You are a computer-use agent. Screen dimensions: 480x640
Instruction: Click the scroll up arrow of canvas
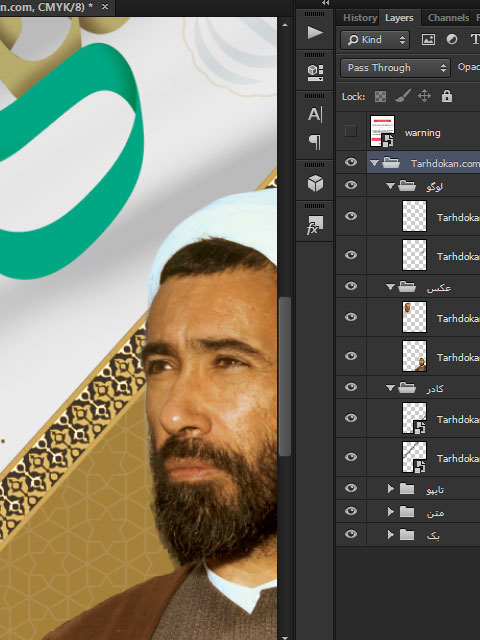(285, 25)
